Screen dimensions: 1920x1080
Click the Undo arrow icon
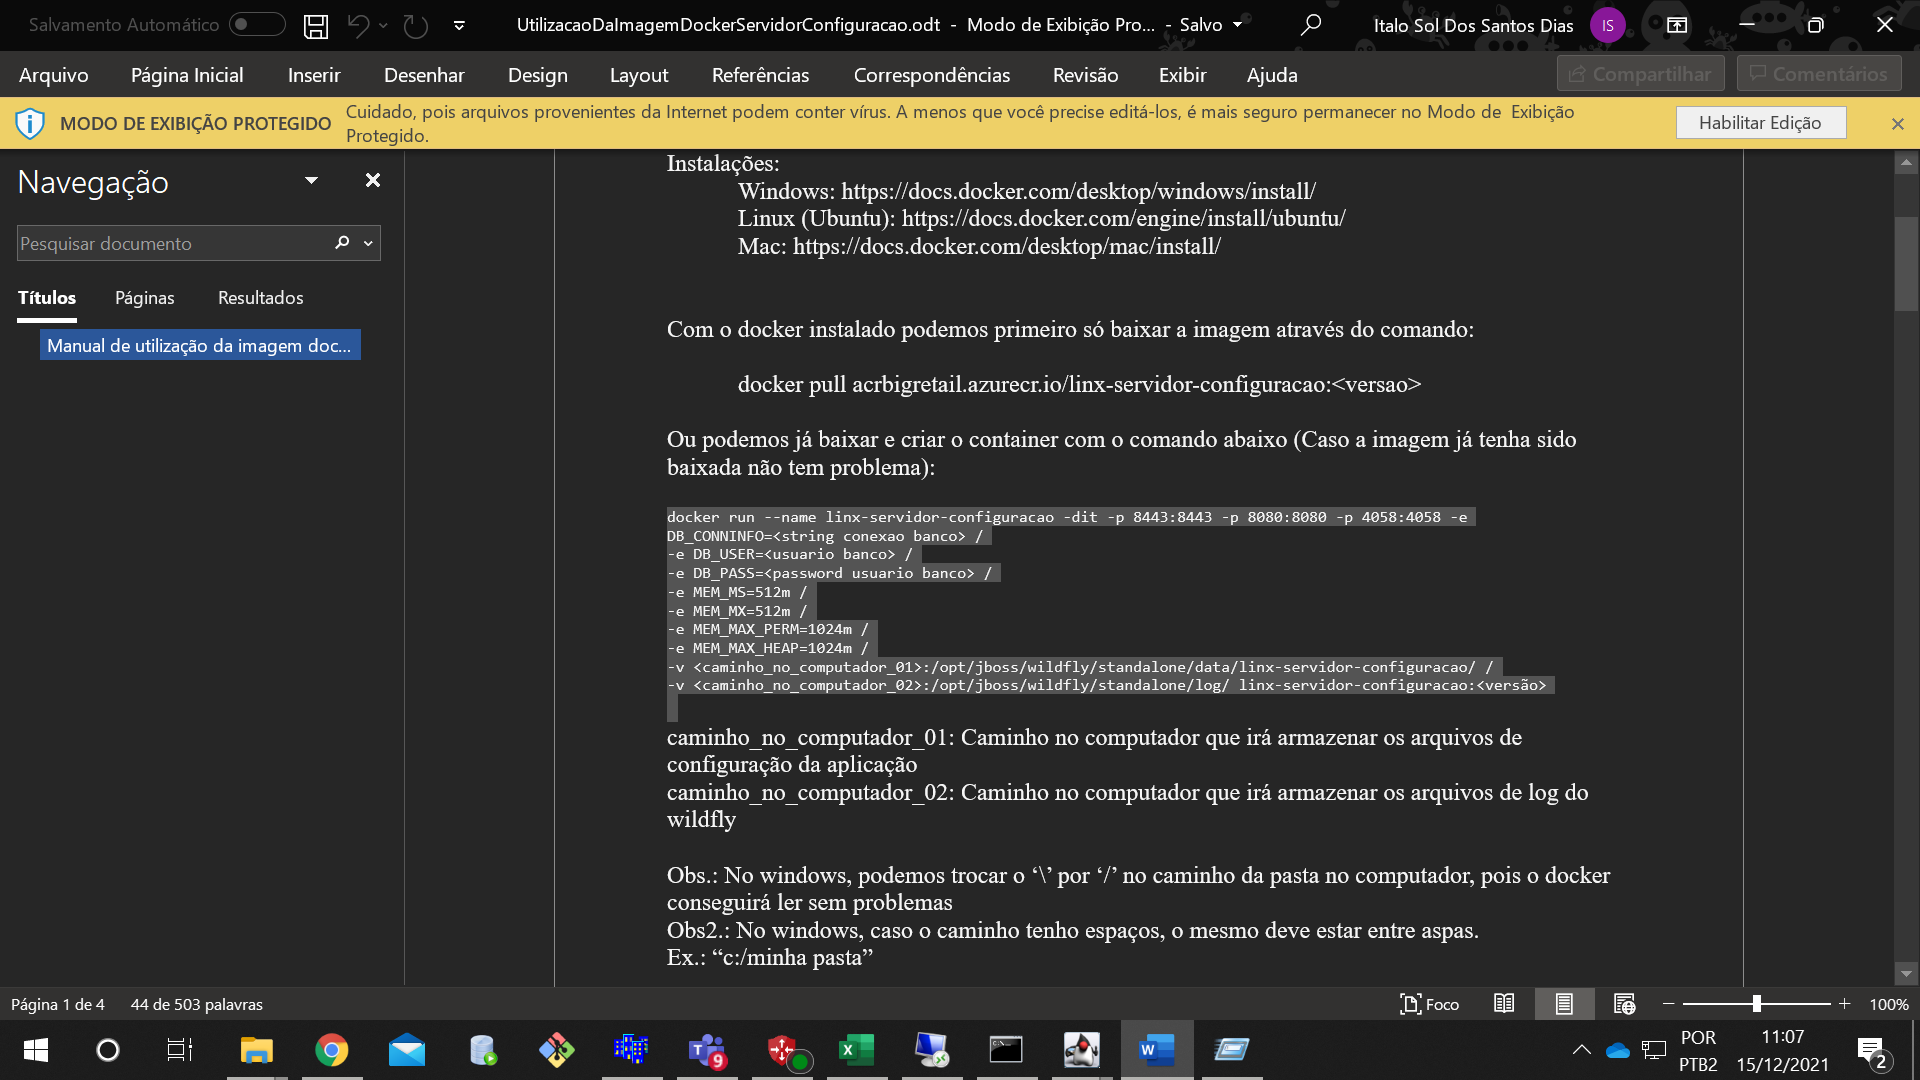point(358,26)
